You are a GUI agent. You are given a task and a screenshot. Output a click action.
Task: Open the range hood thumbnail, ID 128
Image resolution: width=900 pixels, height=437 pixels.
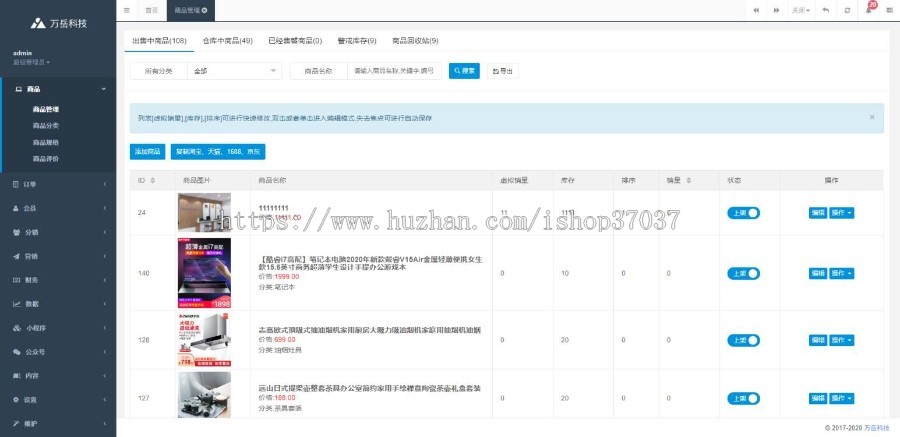point(204,340)
